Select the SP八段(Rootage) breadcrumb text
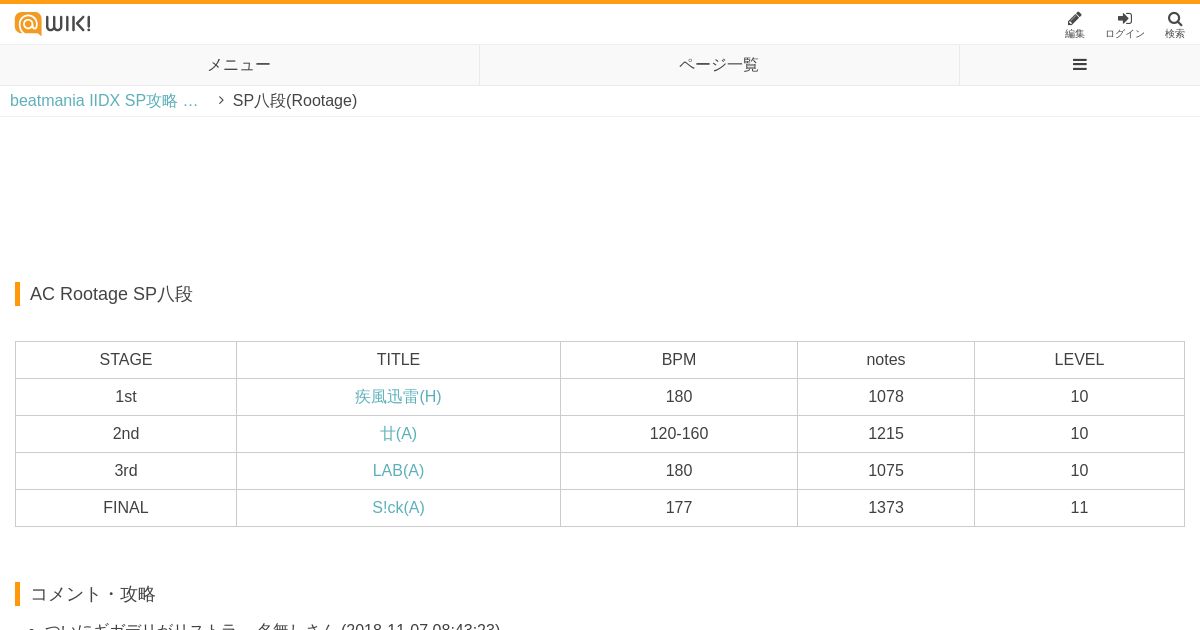This screenshot has height=630, width=1200. point(295,101)
